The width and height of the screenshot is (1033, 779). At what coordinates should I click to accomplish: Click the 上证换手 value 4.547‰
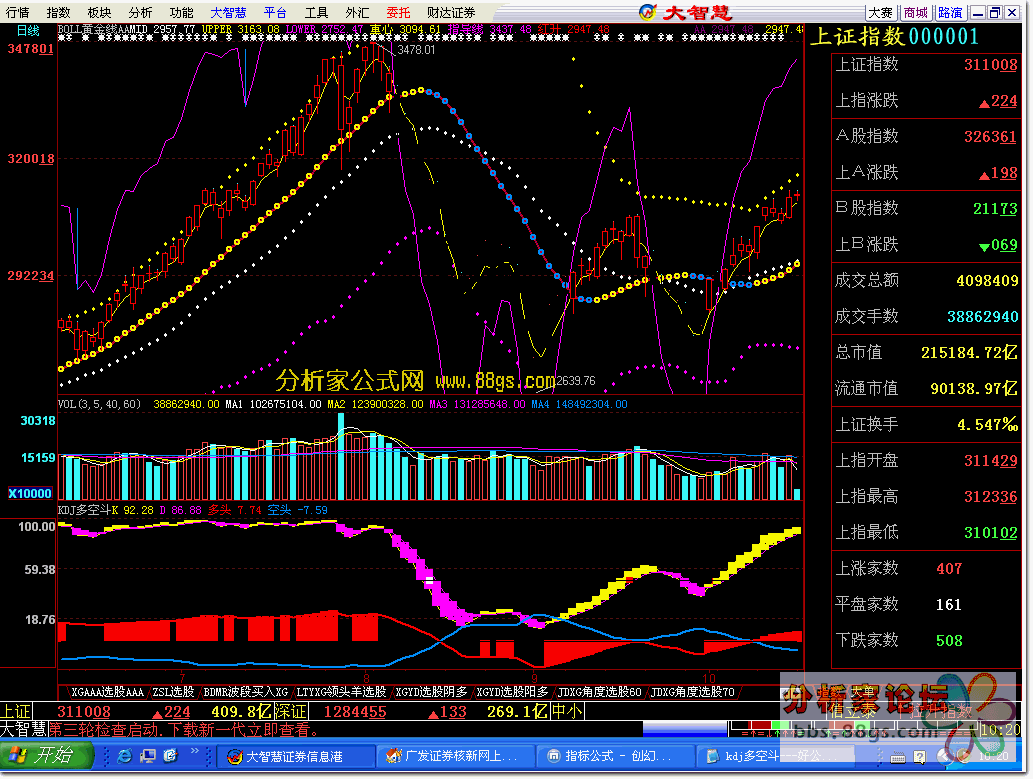[988, 425]
